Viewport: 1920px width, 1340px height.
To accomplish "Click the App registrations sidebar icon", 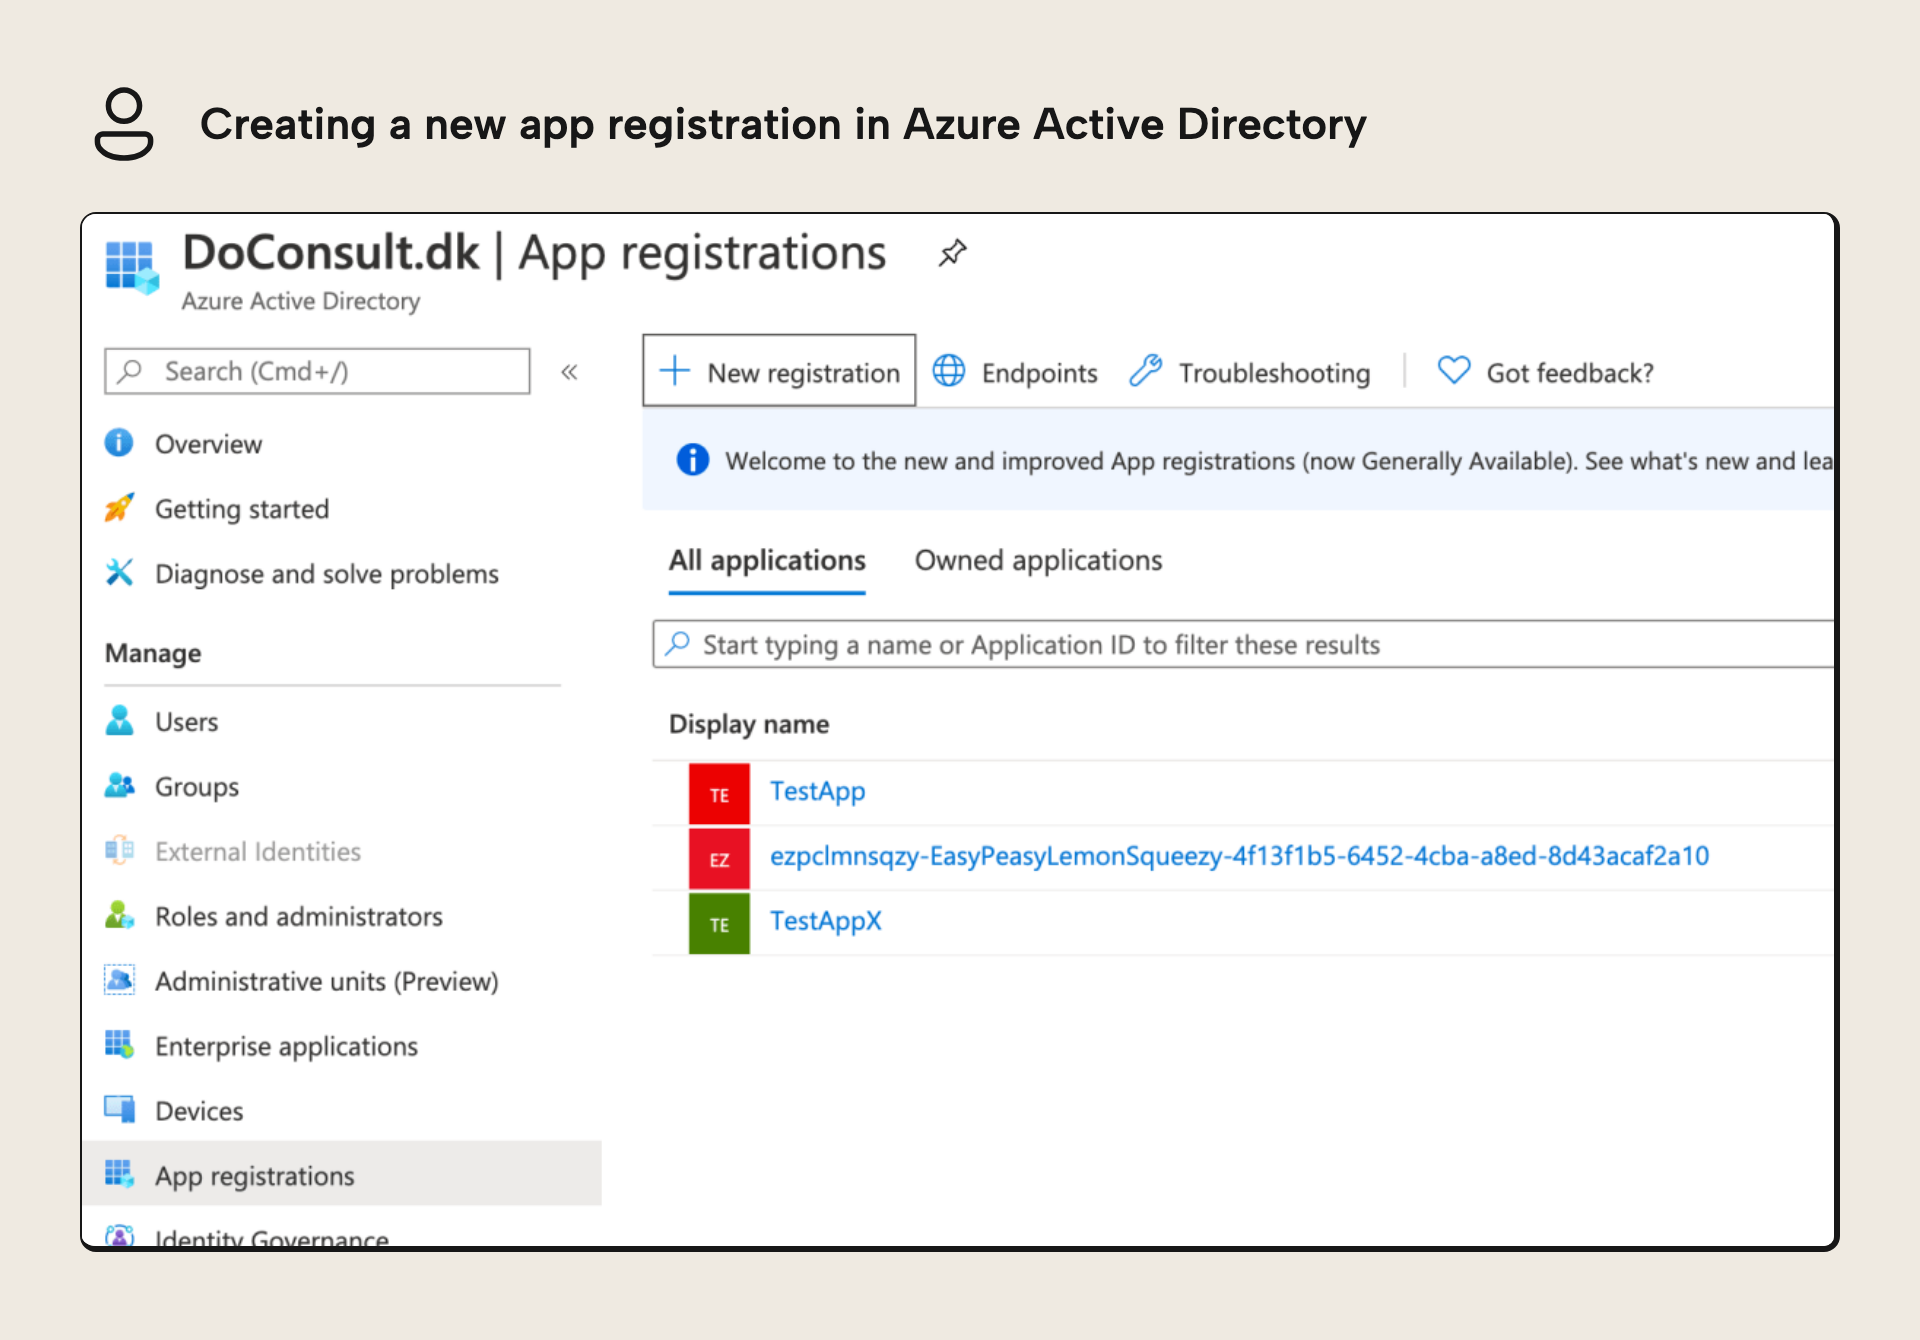I will click(x=119, y=1174).
